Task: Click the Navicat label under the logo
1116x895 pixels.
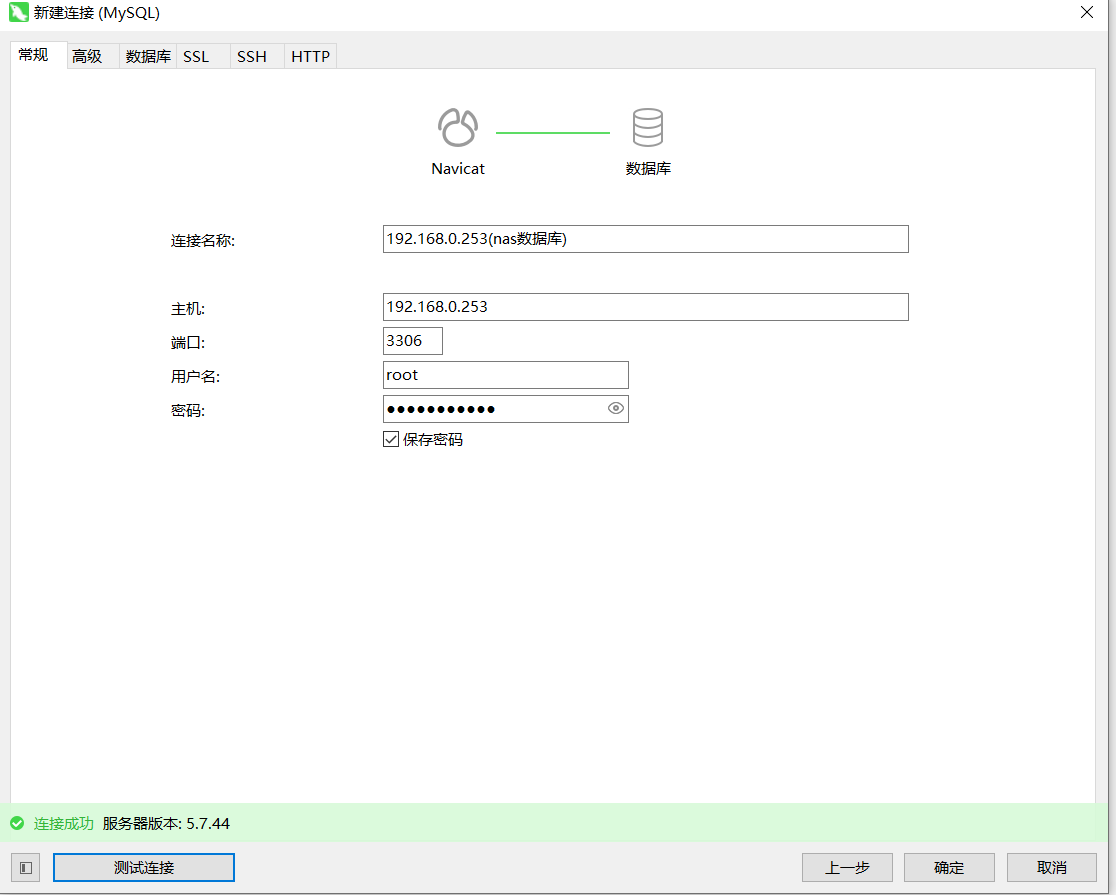Action: point(458,169)
